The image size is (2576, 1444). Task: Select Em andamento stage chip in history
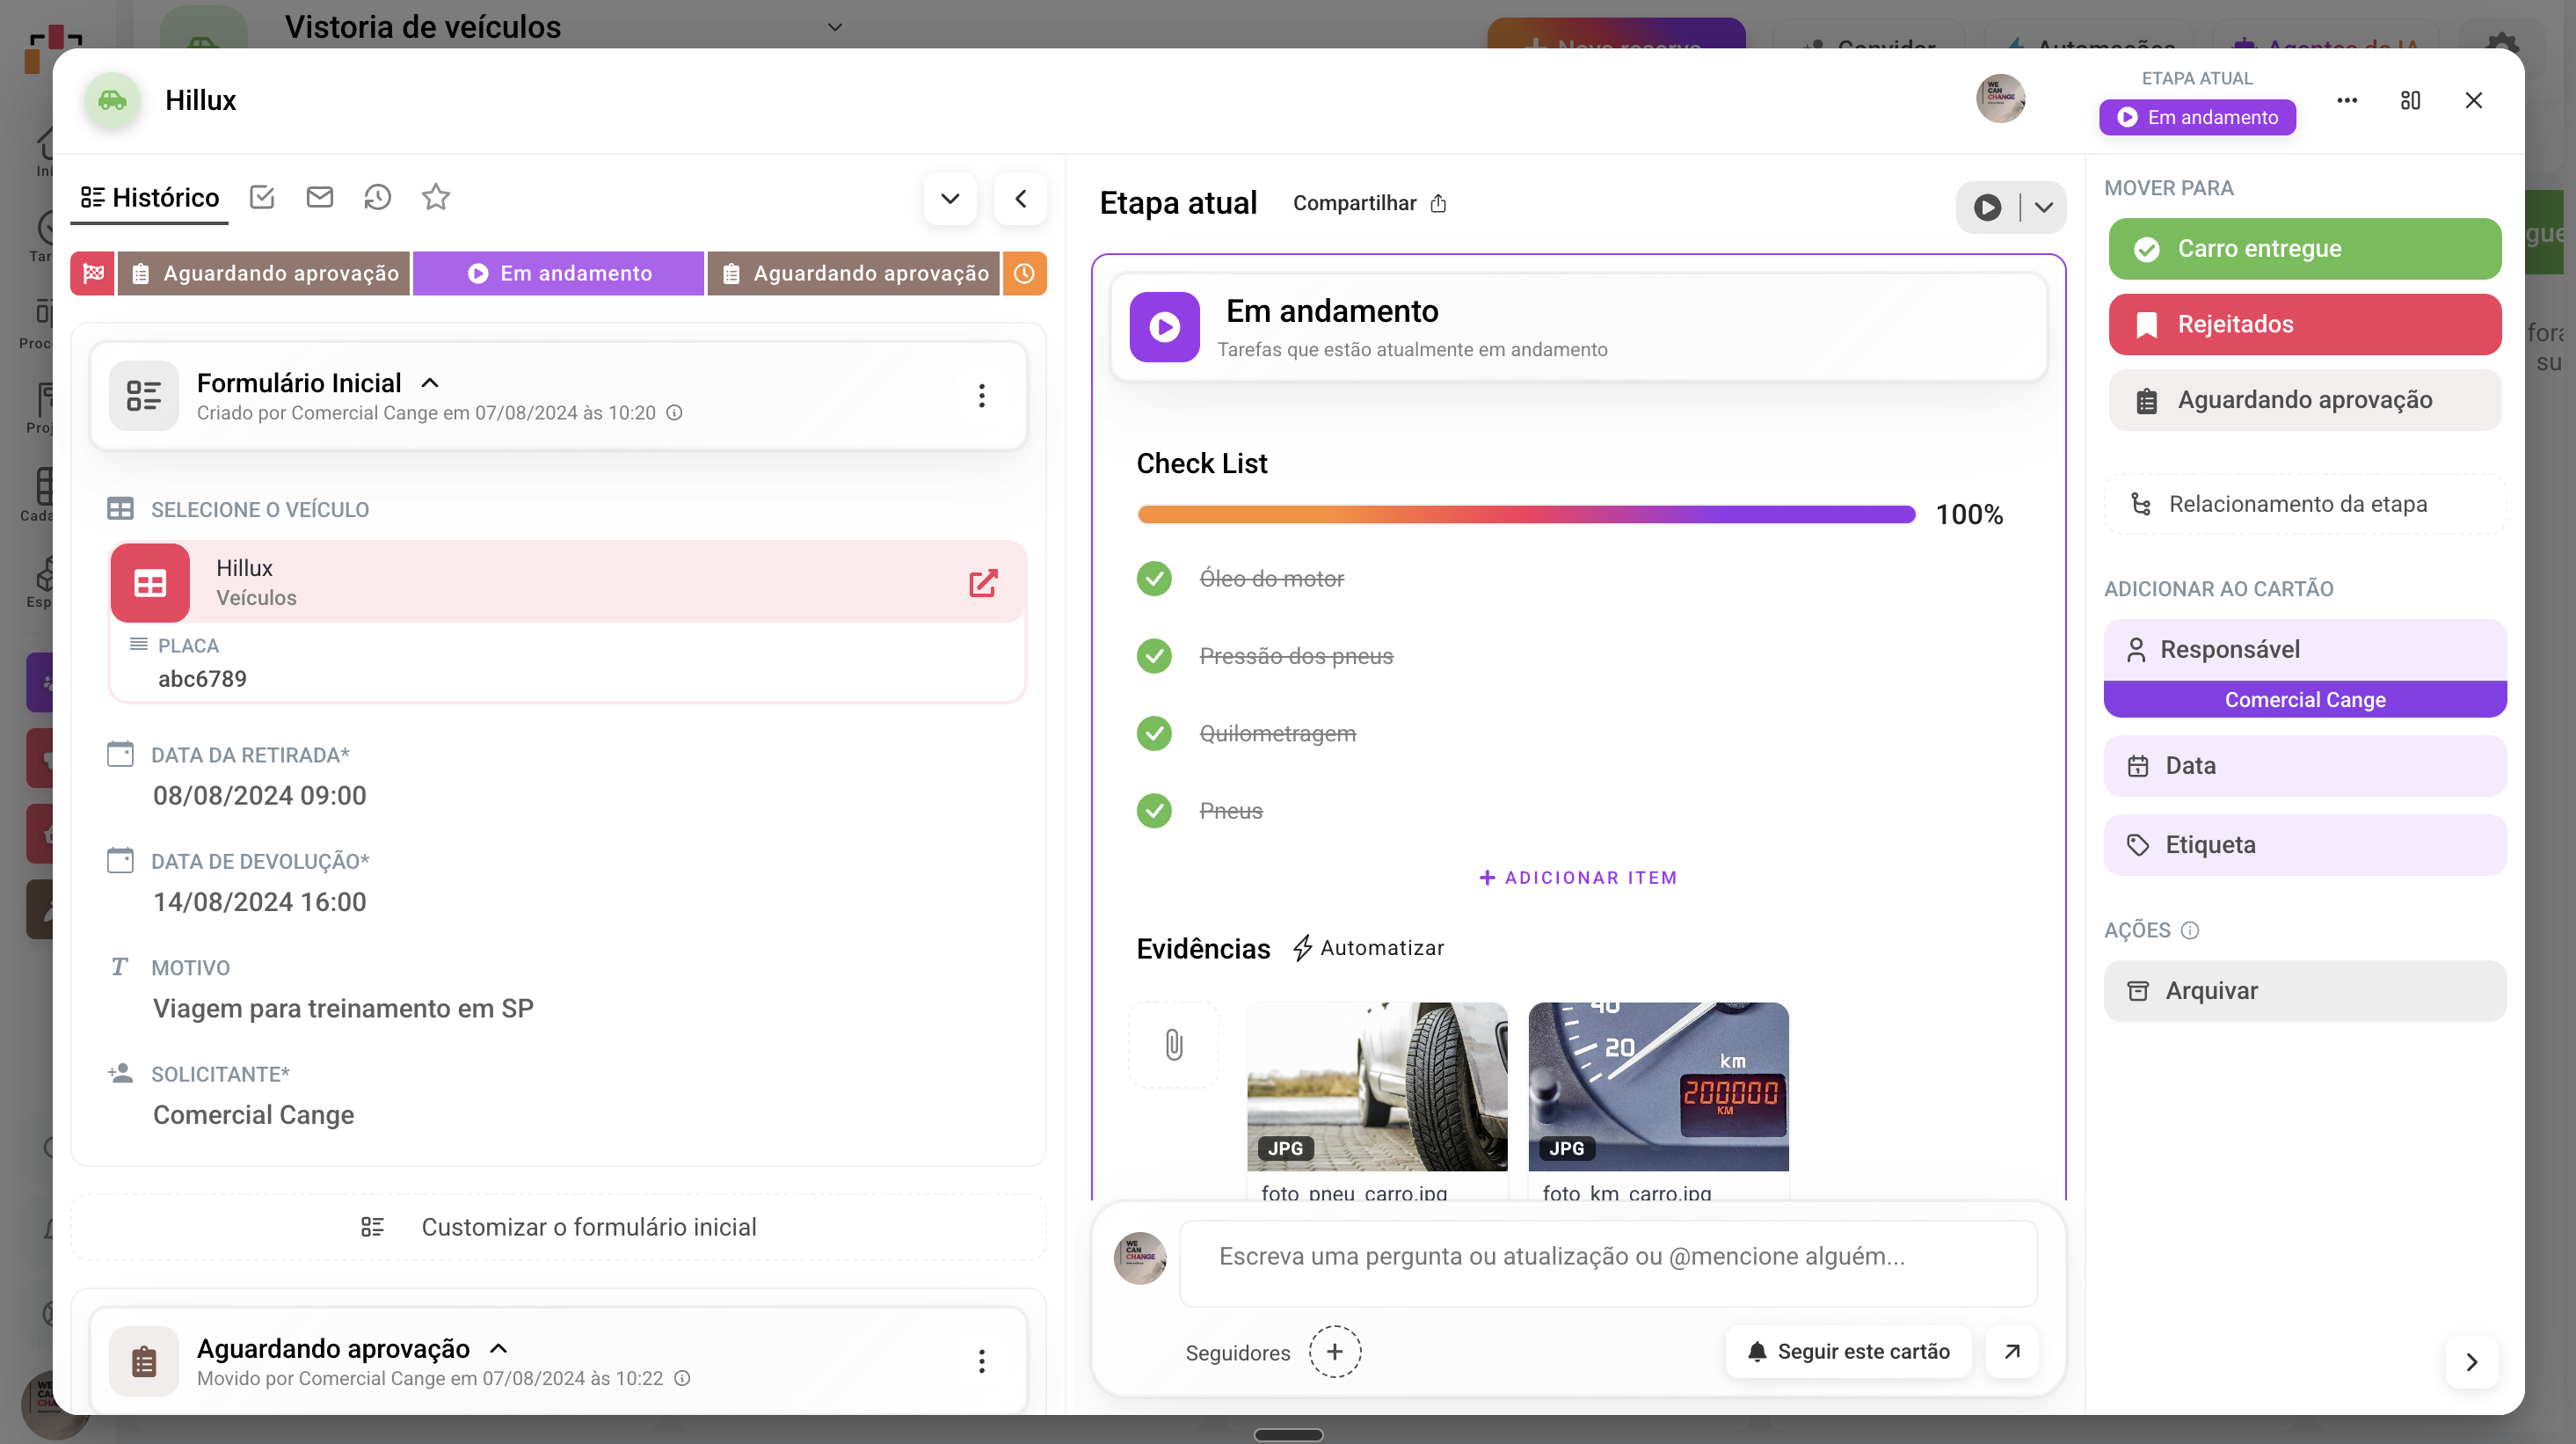point(559,273)
